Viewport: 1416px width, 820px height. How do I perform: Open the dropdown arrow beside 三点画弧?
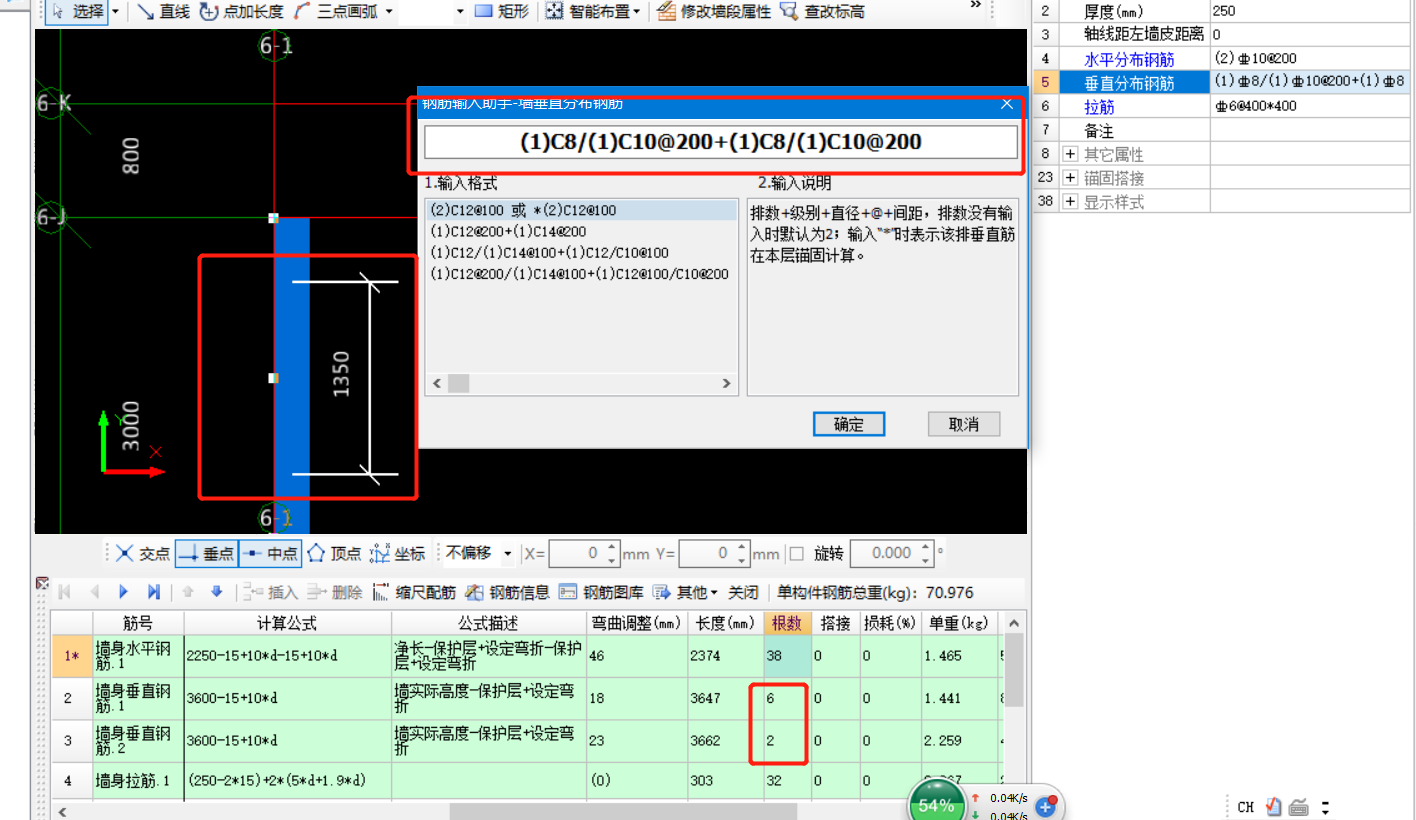(x=388, y=12)
